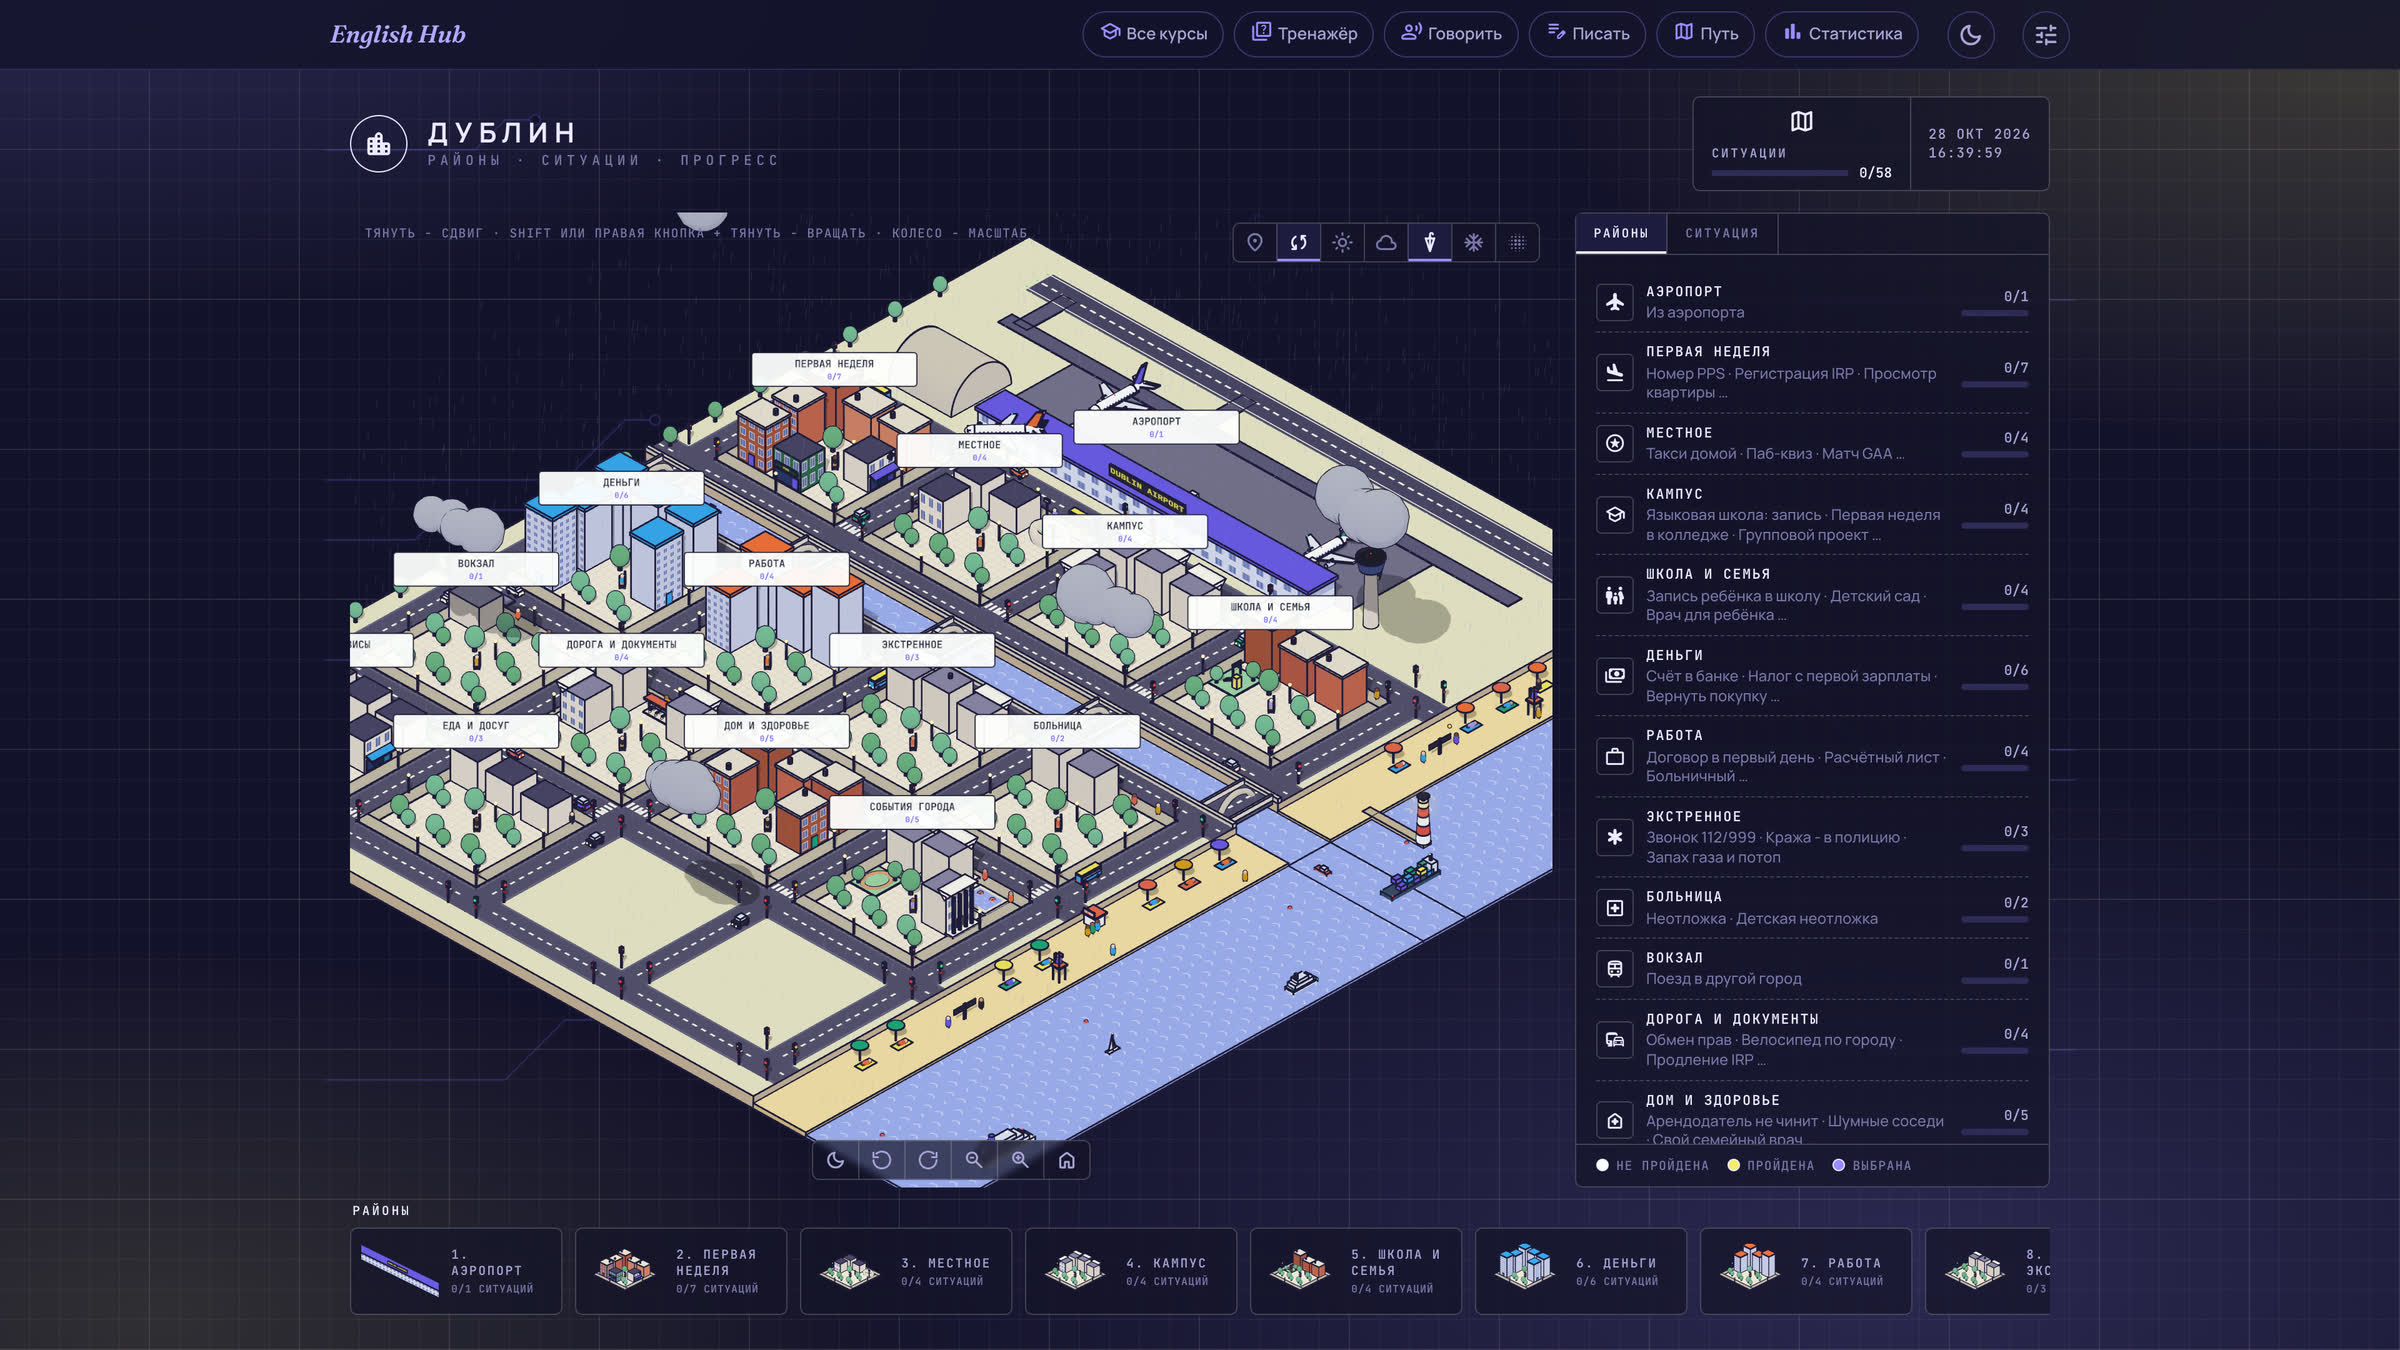Zoom out the city map
This screenshot has height=1350, width=2400.
pos(974,1160)
